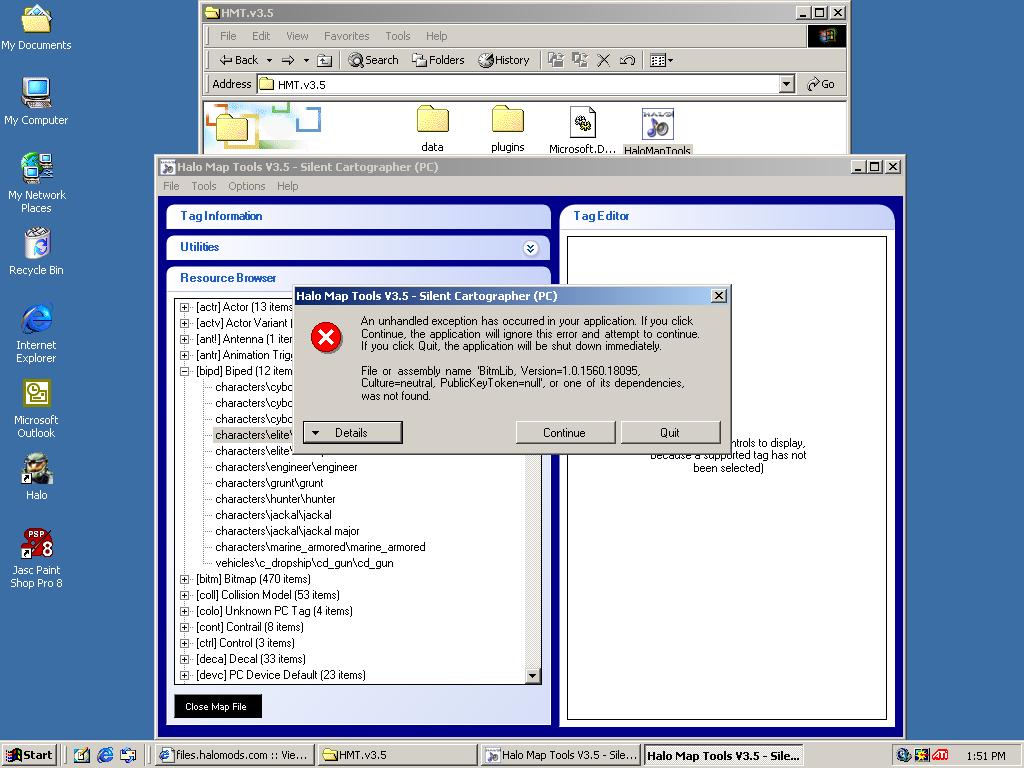Click the Delete (X) toolbar icon
Viewport: 1024px width, 768px height.
tap(603, 60)
